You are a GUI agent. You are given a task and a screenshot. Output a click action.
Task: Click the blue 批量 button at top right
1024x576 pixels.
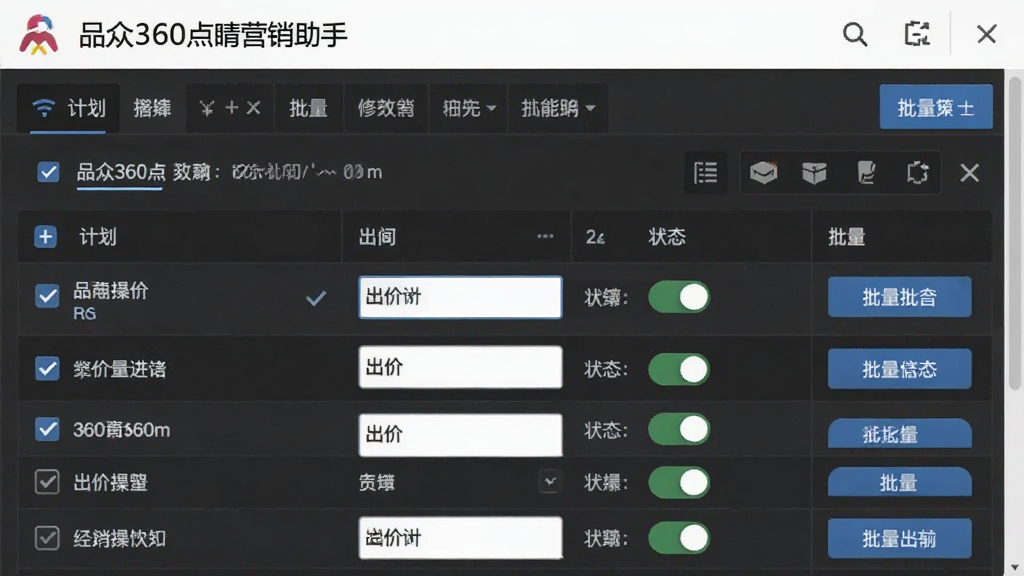936,107
